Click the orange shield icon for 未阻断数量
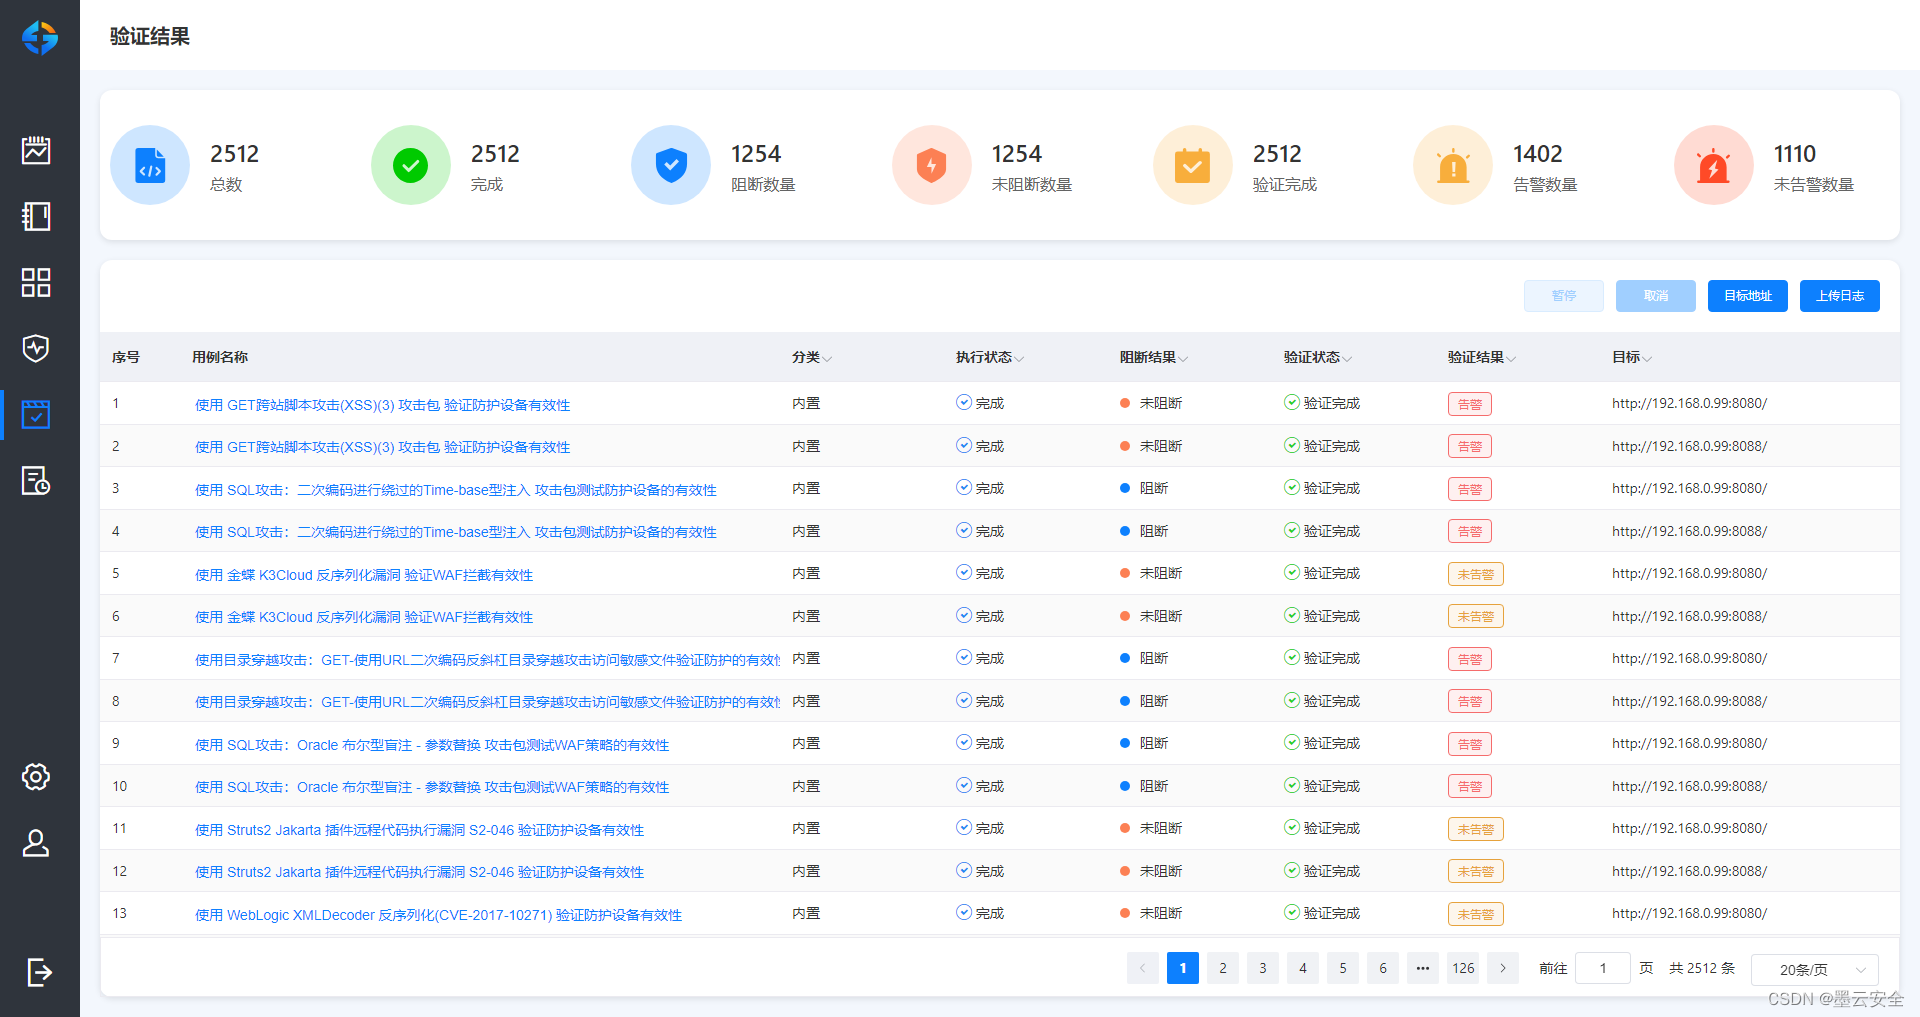Viewport: 1920px width, 1017px height. [x=932, y=165]
